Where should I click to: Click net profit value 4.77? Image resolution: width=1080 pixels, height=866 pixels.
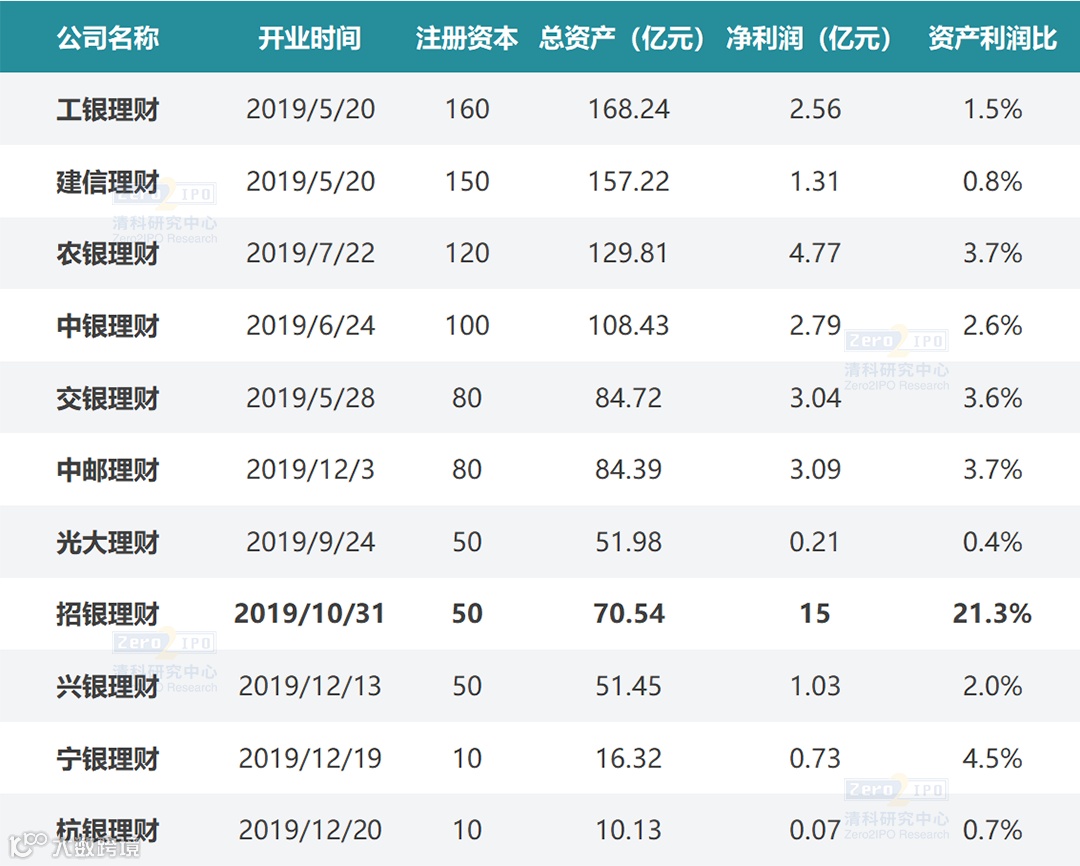(816, 254)
